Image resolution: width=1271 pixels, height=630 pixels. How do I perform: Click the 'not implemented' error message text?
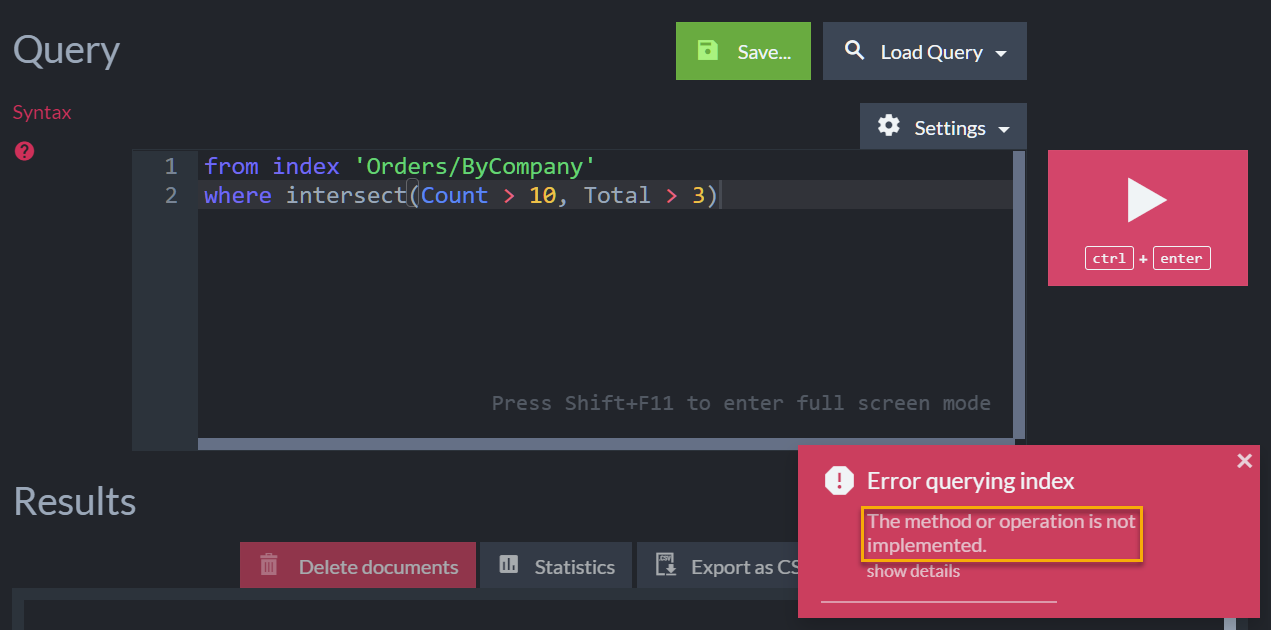tap(1001, 533)
